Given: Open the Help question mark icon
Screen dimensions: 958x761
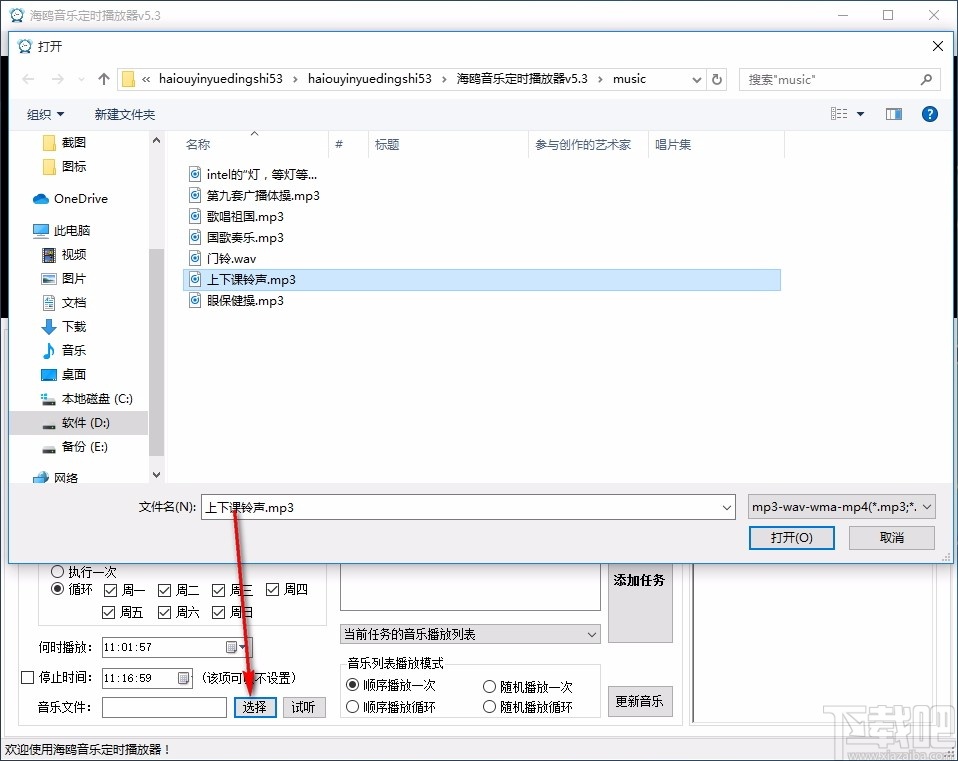Looking at the screenshot, I should click(930, 113).
